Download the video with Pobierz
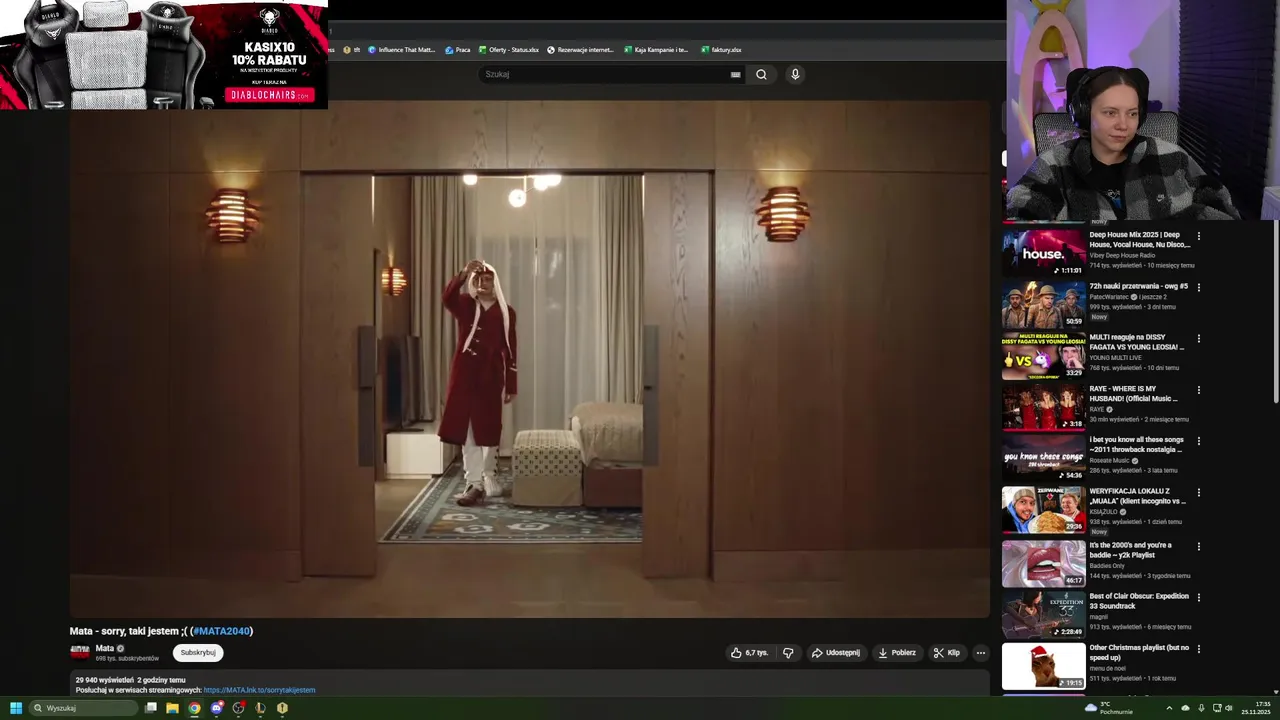Screen dimensions: 1280x720 (x=897, y=653)
